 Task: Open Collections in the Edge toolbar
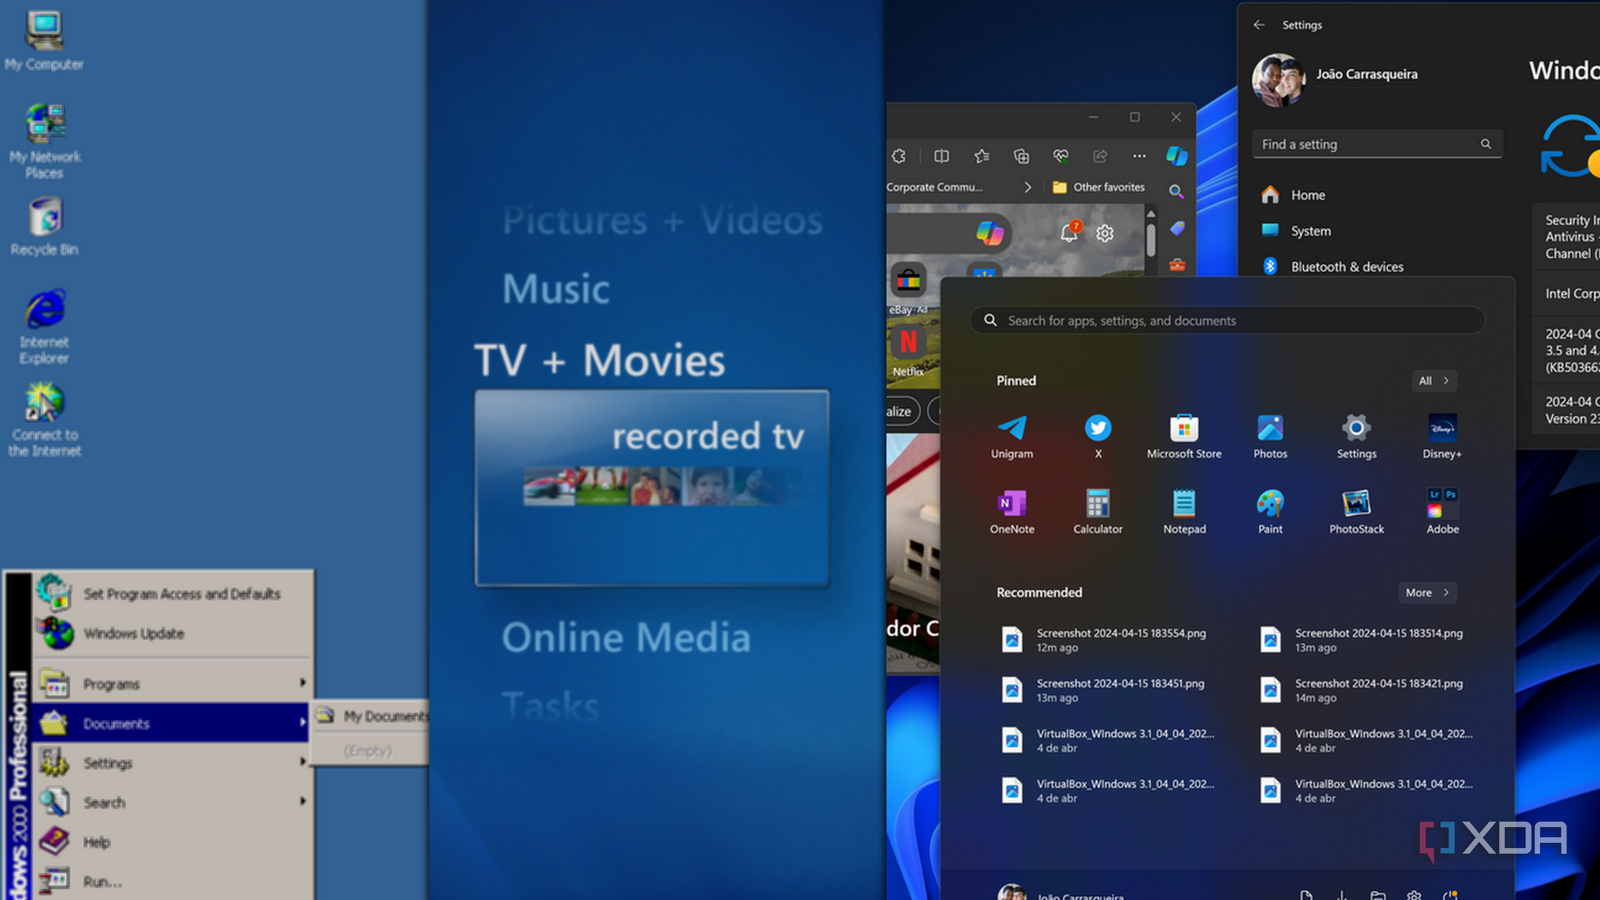(1021, 156)
